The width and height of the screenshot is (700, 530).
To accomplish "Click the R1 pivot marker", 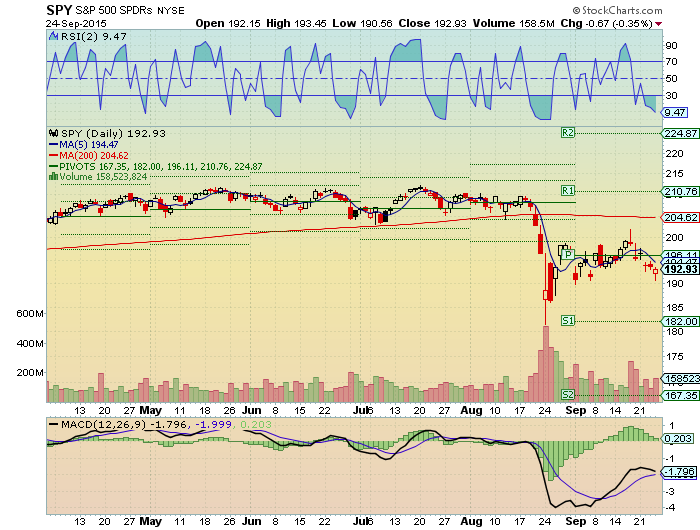I will (568, 191).
